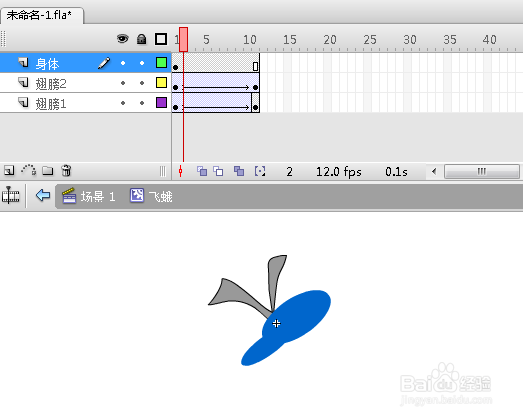Select last keyframe of 翅膀1 layer
The width and height of the screenshot is (523, 419).
[255, 103]
